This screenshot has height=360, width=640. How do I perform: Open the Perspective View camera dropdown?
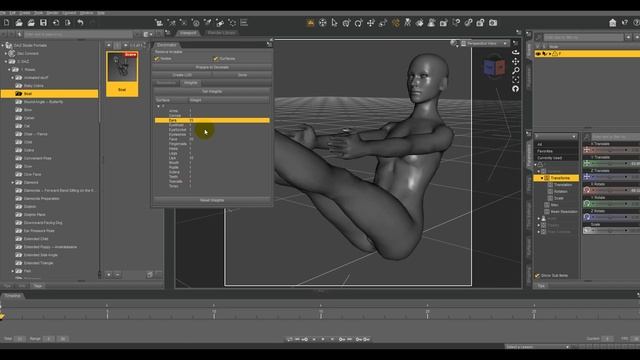(484, 43)
